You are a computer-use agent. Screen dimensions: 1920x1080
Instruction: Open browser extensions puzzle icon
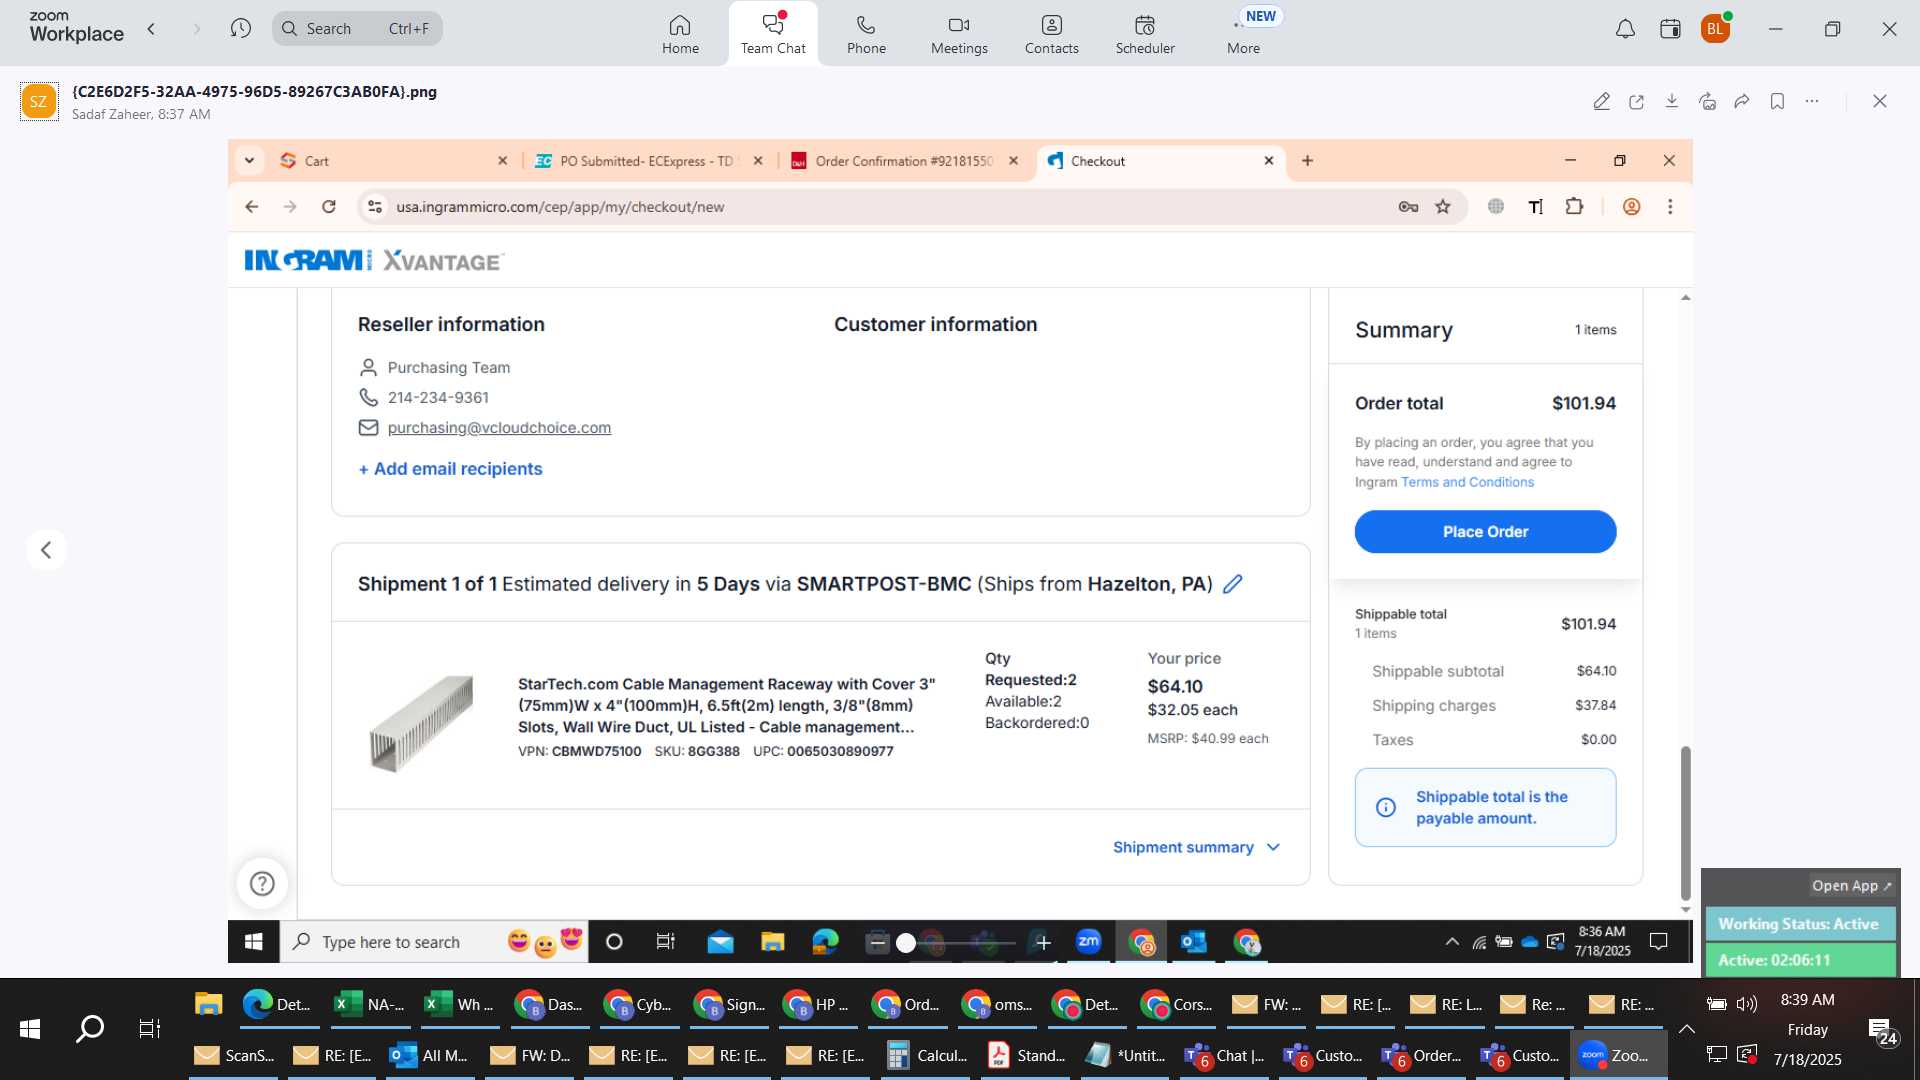coord(1574,207)
